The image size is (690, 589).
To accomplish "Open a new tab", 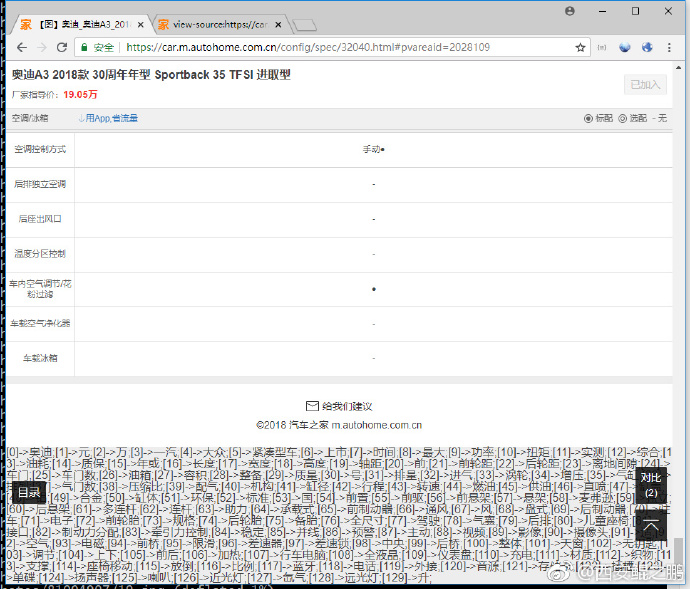I will (305, 26).
